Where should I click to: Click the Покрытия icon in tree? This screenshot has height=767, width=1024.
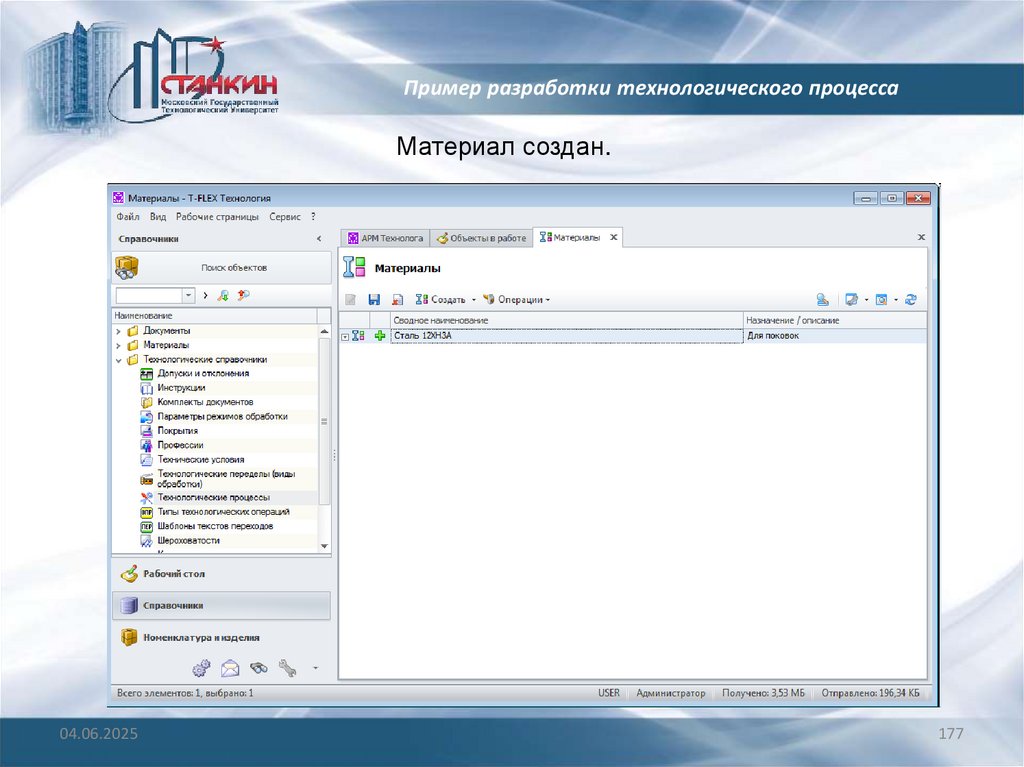[147, 431]
